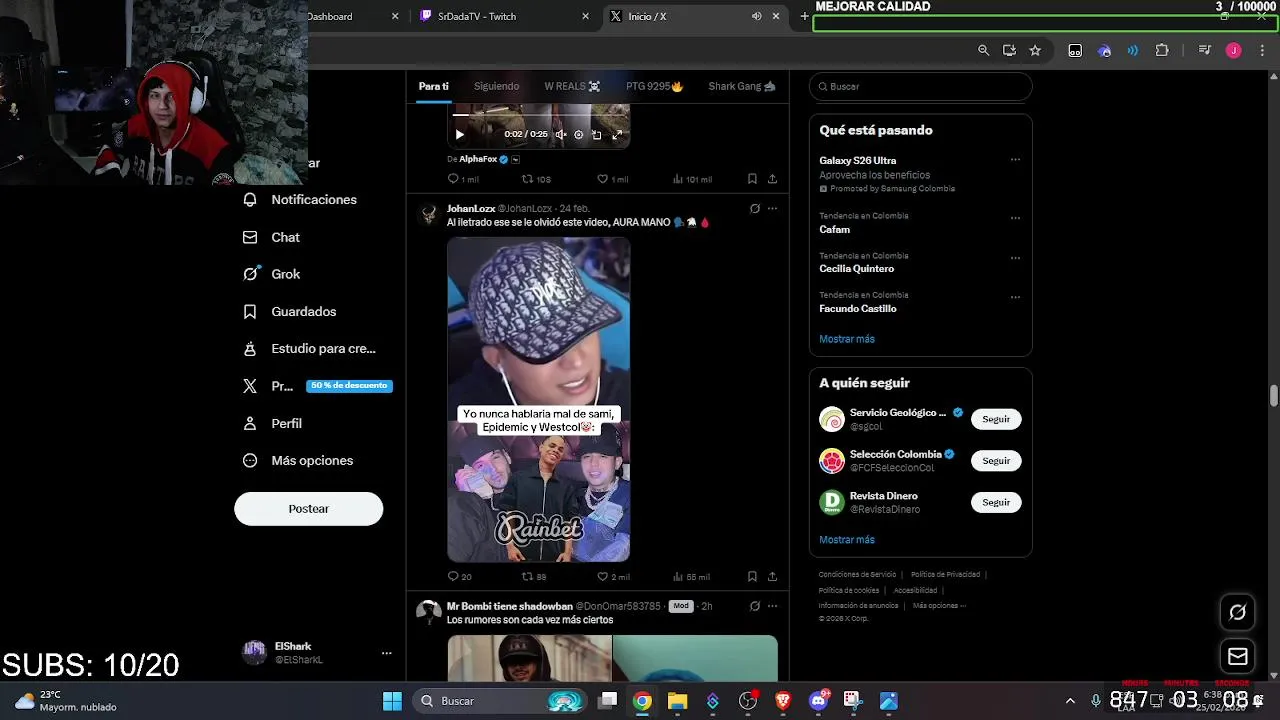
Task: Open PTG 9295 list tab
Action: tap(654, 87)
